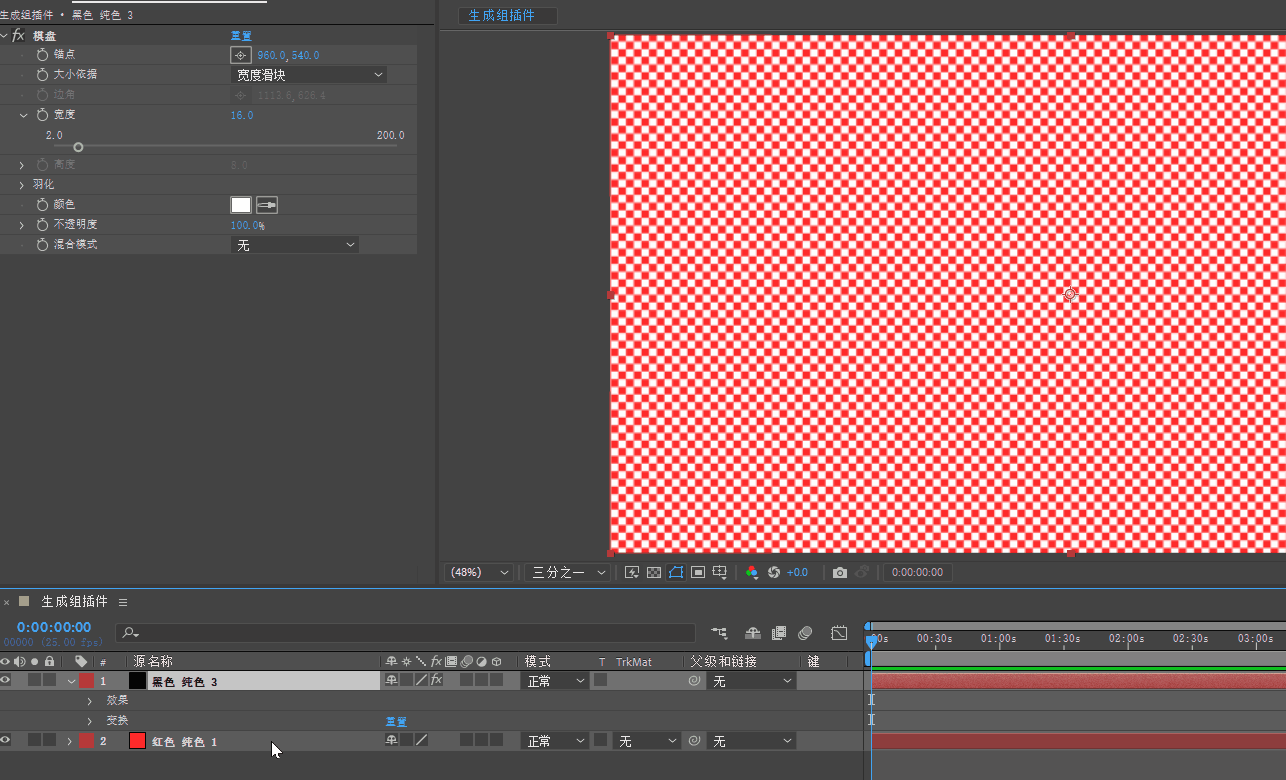
Task: Click the 重置 link in 变换 row
Action: coord(396,721)
